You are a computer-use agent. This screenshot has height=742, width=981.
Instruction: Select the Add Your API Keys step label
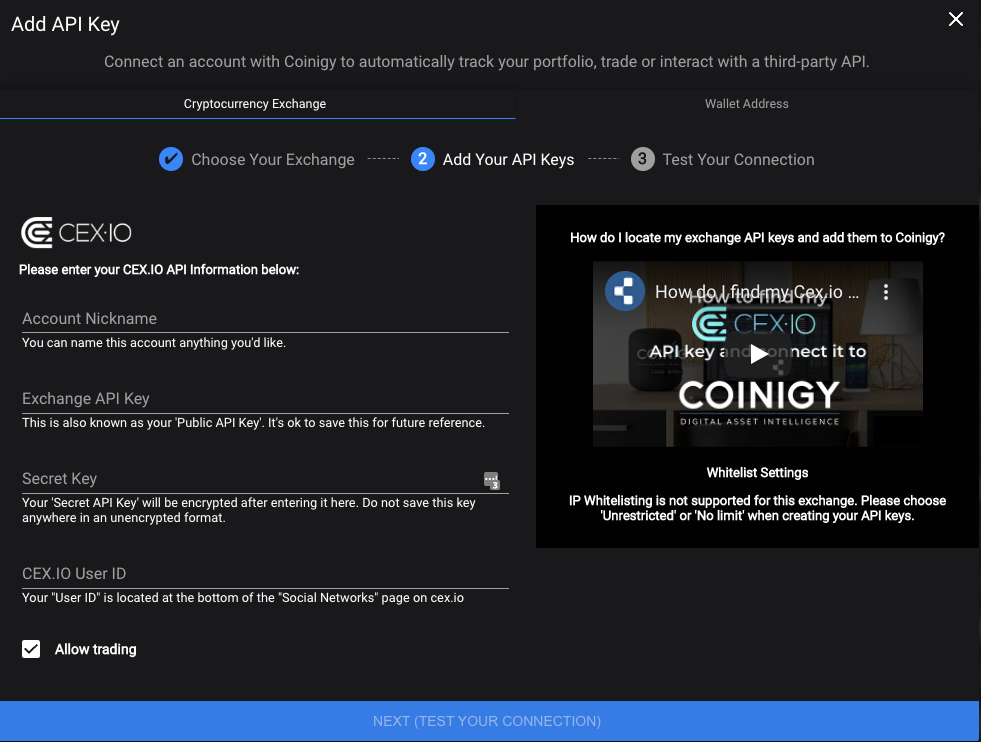click(509, 160)
